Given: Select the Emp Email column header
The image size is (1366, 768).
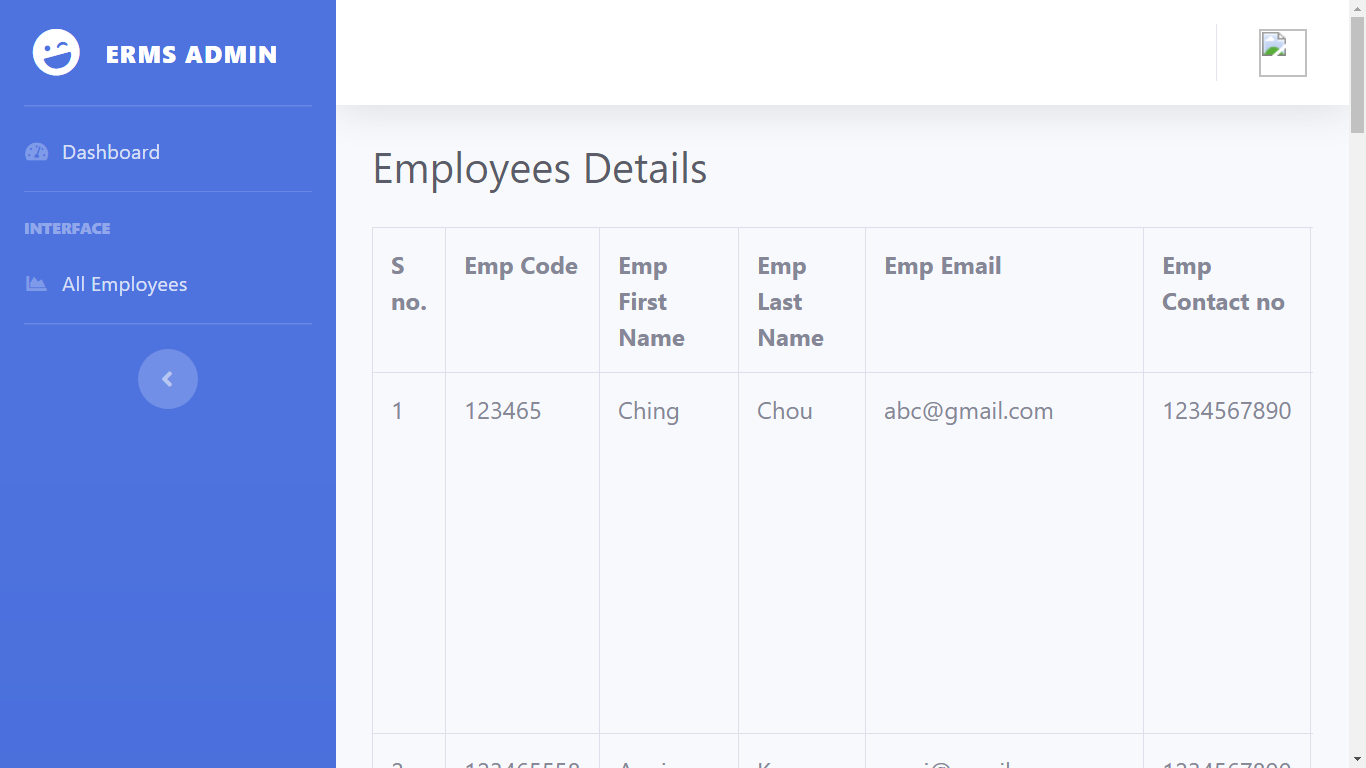Looking at the screenshot, I should tap(942, 265).
